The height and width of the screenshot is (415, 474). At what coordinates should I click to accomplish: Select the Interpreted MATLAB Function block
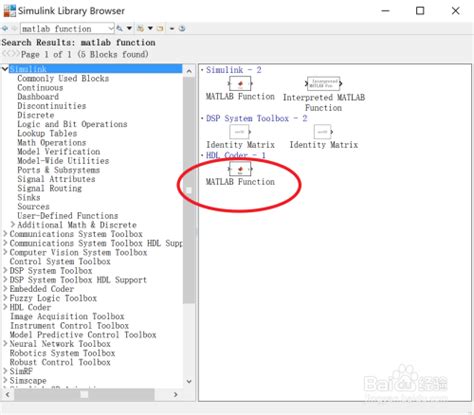point(324,94)
